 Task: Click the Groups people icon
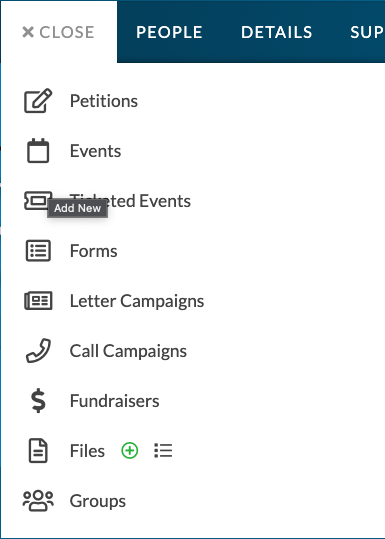tap(38, 501)
